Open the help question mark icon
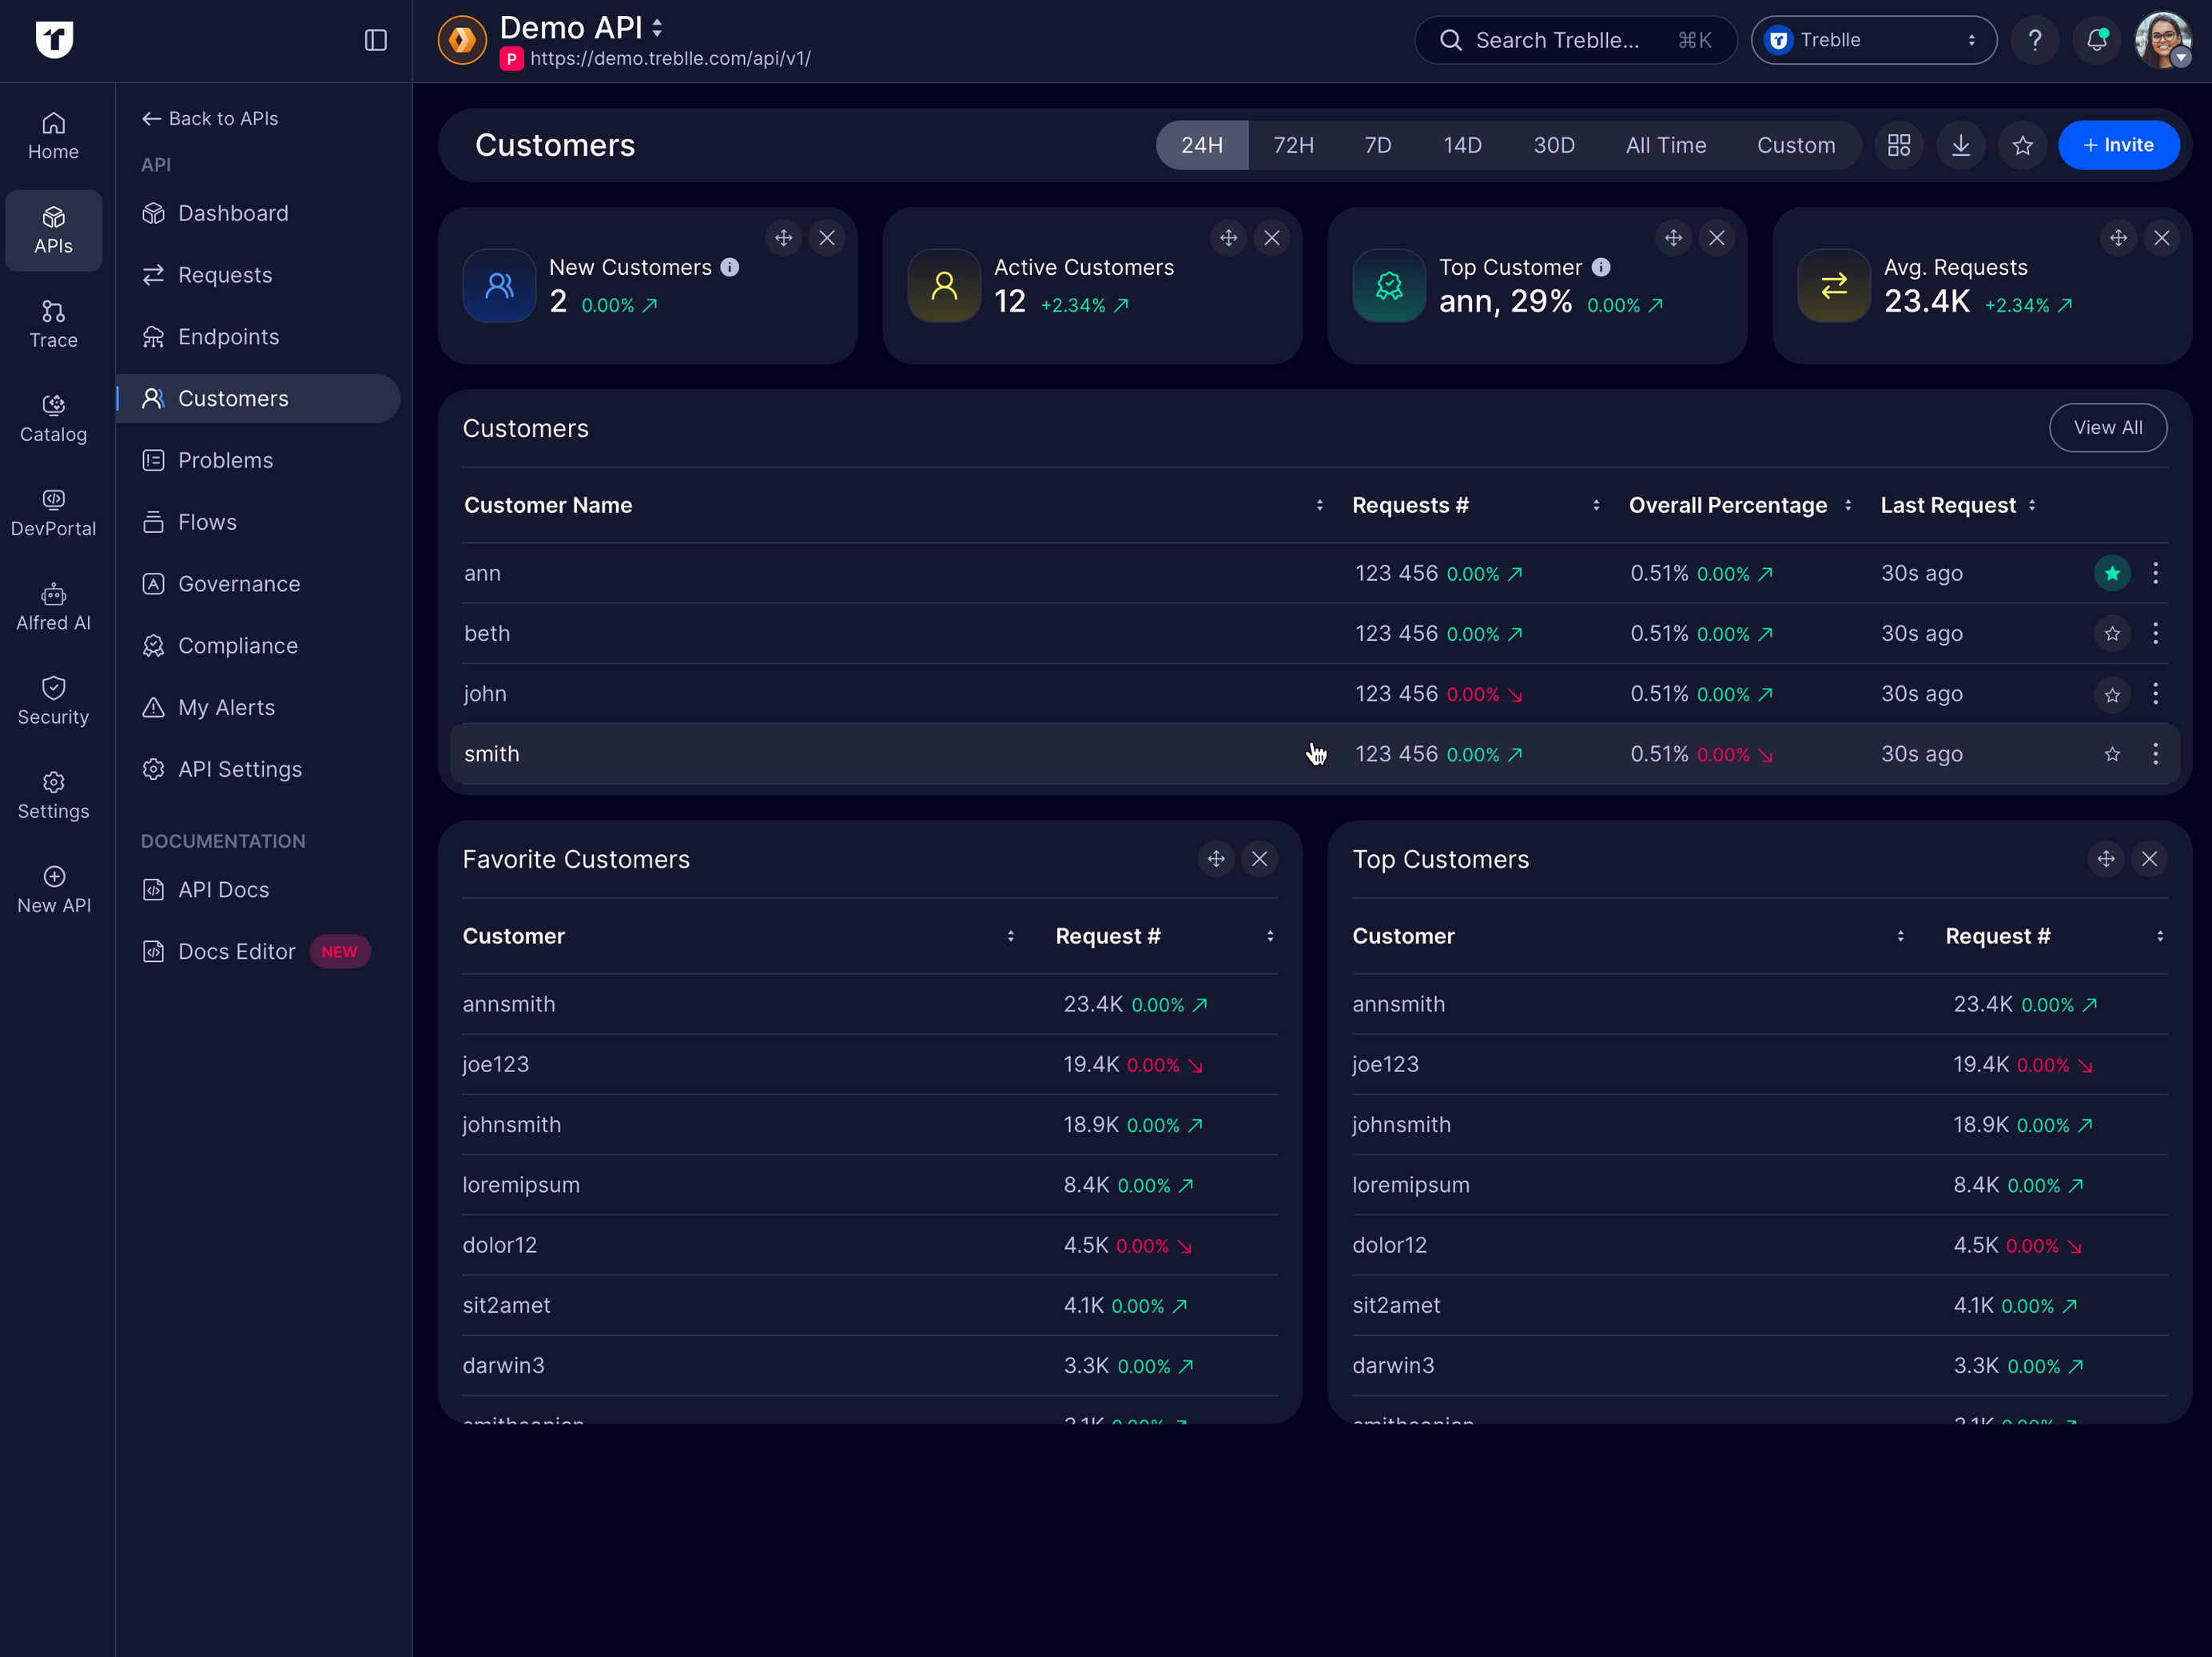 click(x=2034, y=40)
